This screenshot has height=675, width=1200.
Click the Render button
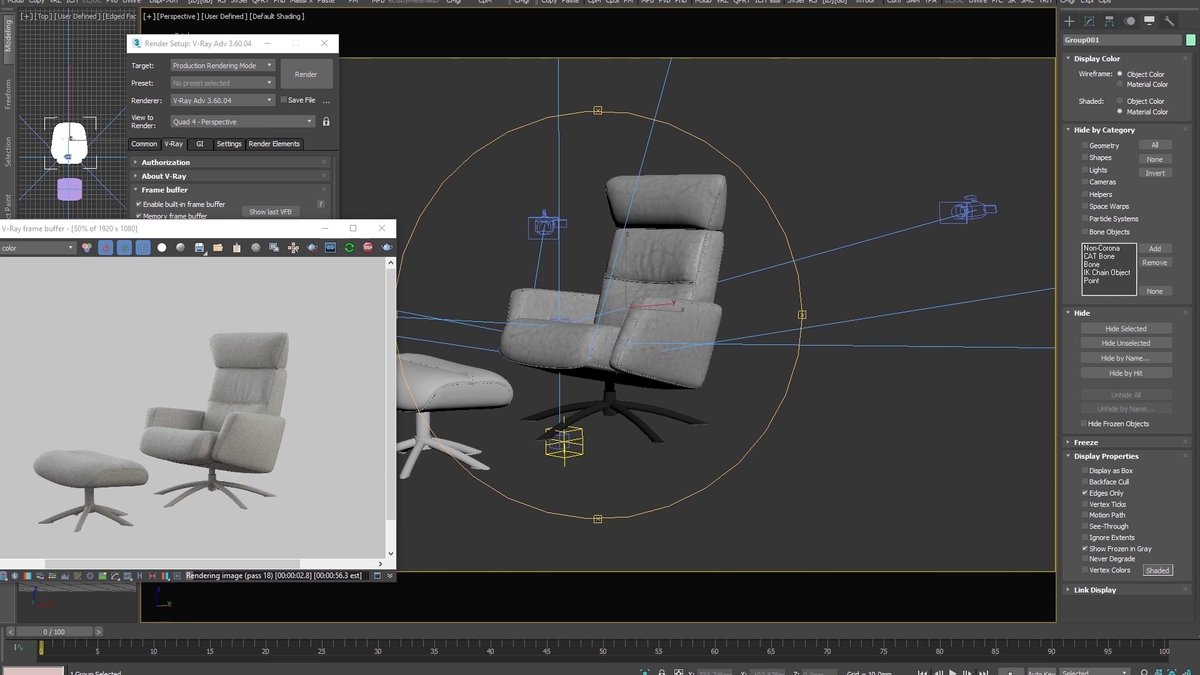(x=306, y=73)
